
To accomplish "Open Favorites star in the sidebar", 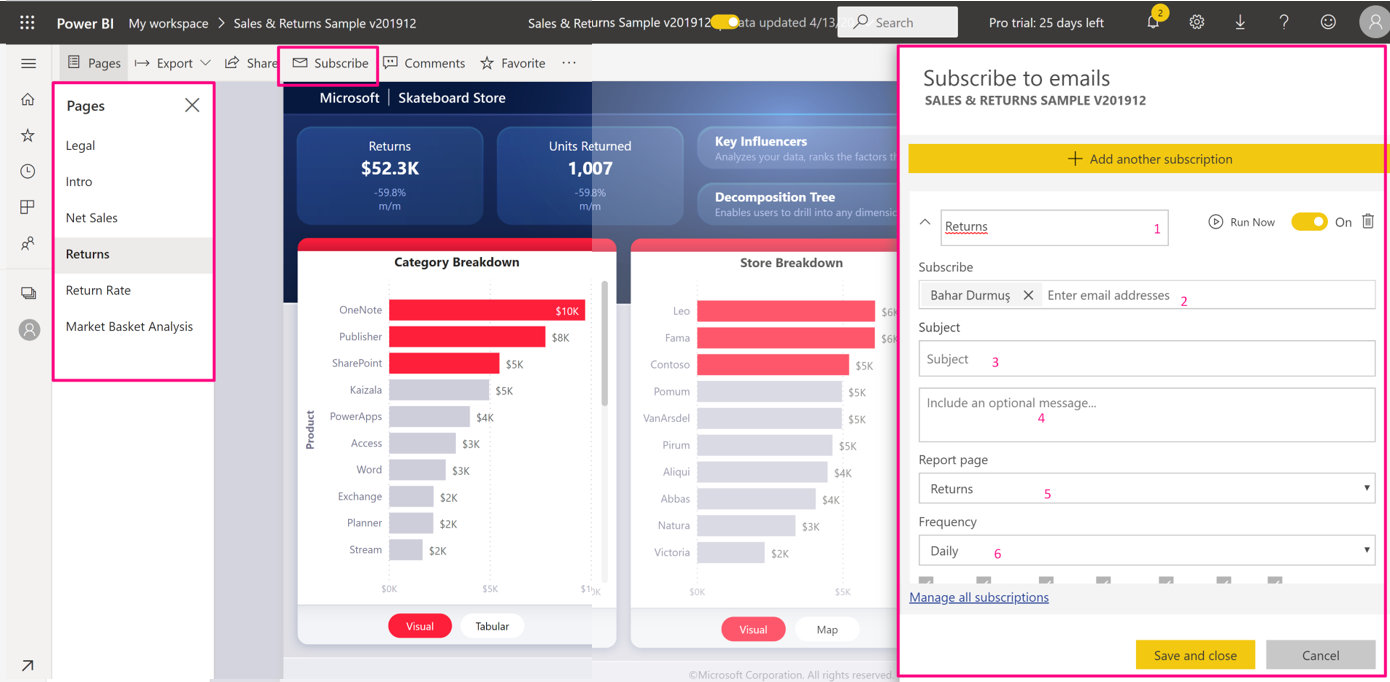I will pos(28,135).
